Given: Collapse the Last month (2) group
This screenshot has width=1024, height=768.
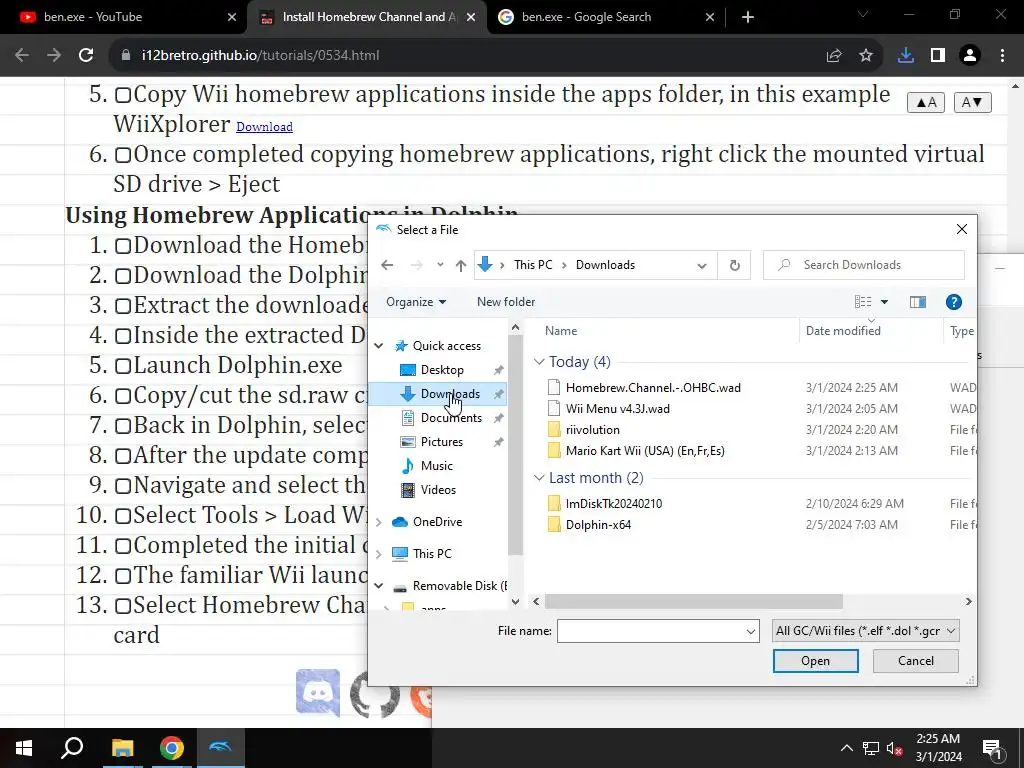Looking at the screenshot, I should tap(539, 478).
